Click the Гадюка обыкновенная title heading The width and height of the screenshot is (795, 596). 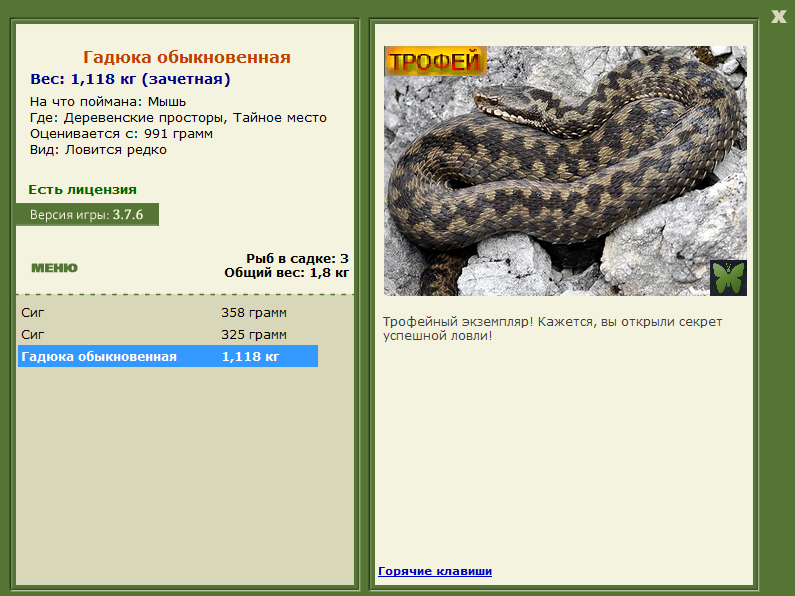point(187,57)
